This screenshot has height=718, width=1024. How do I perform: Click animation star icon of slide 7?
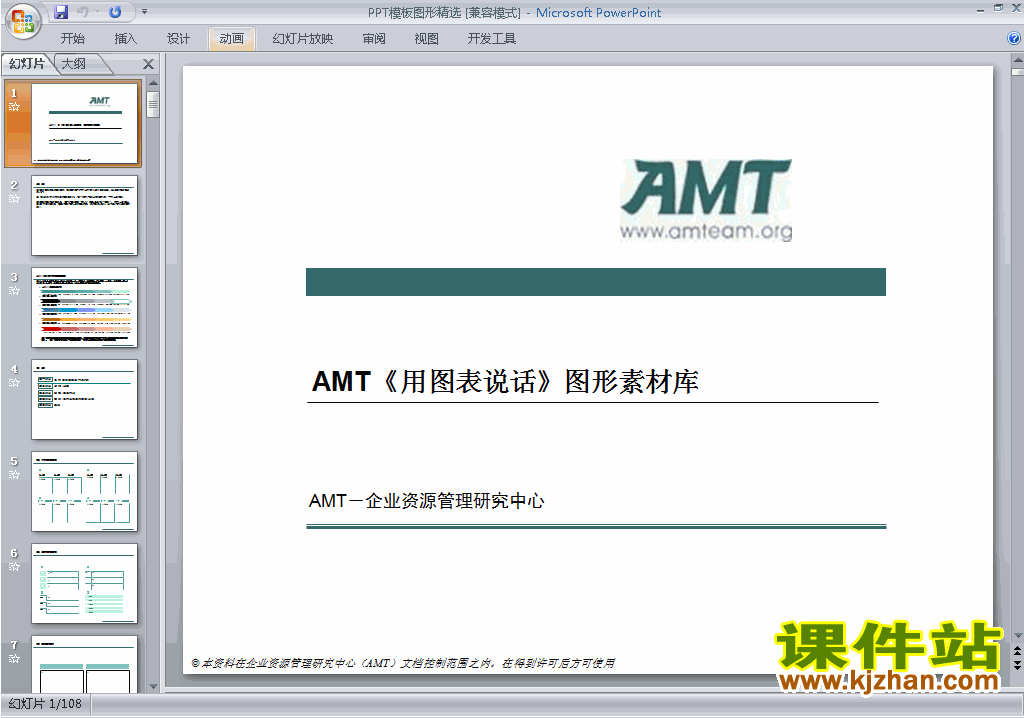click(x=14, y=659)
